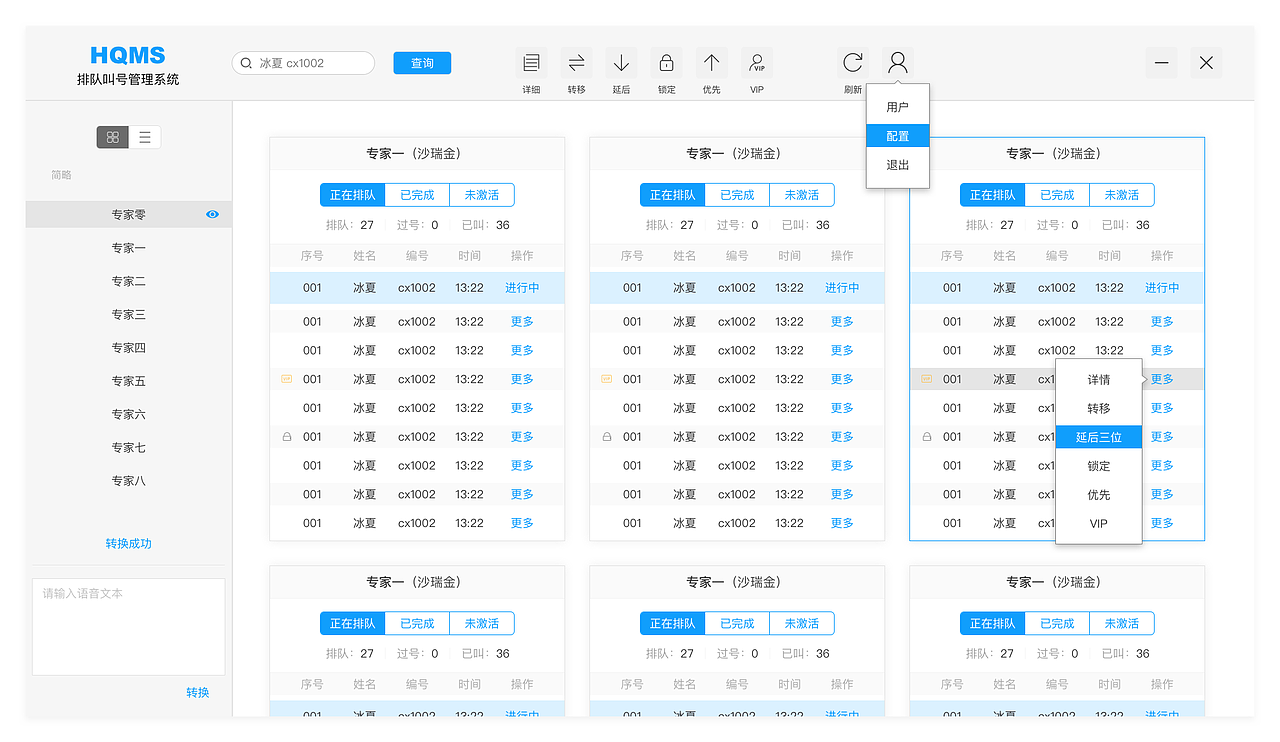This screenshot has width=1280, height=742.
Task: Select 配置 from the user dropdown menu
Action: (897, 135)
